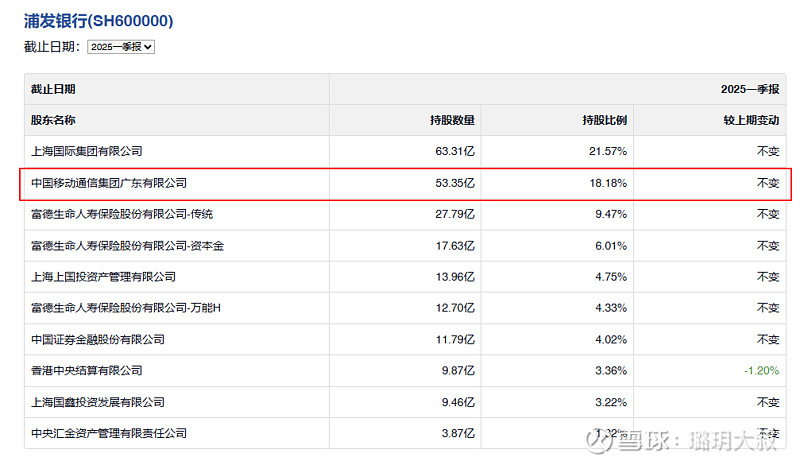800x465 pixels.
Task: Click holding amount 27.79亿
Action: coord(455,214)
